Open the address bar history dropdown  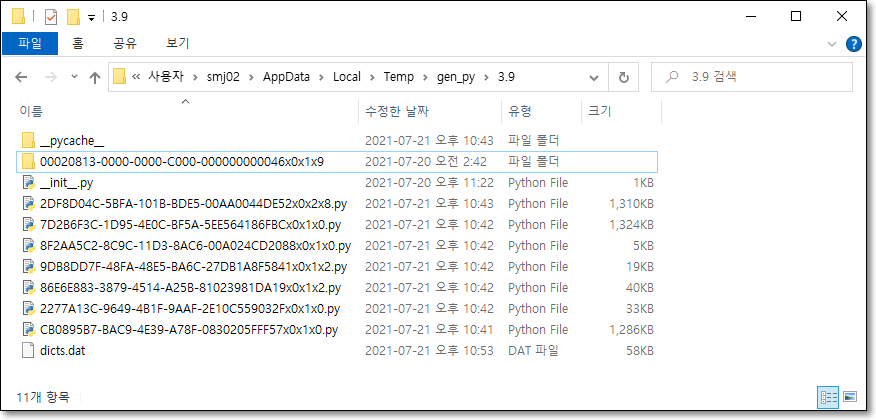[x=594, y=77]
